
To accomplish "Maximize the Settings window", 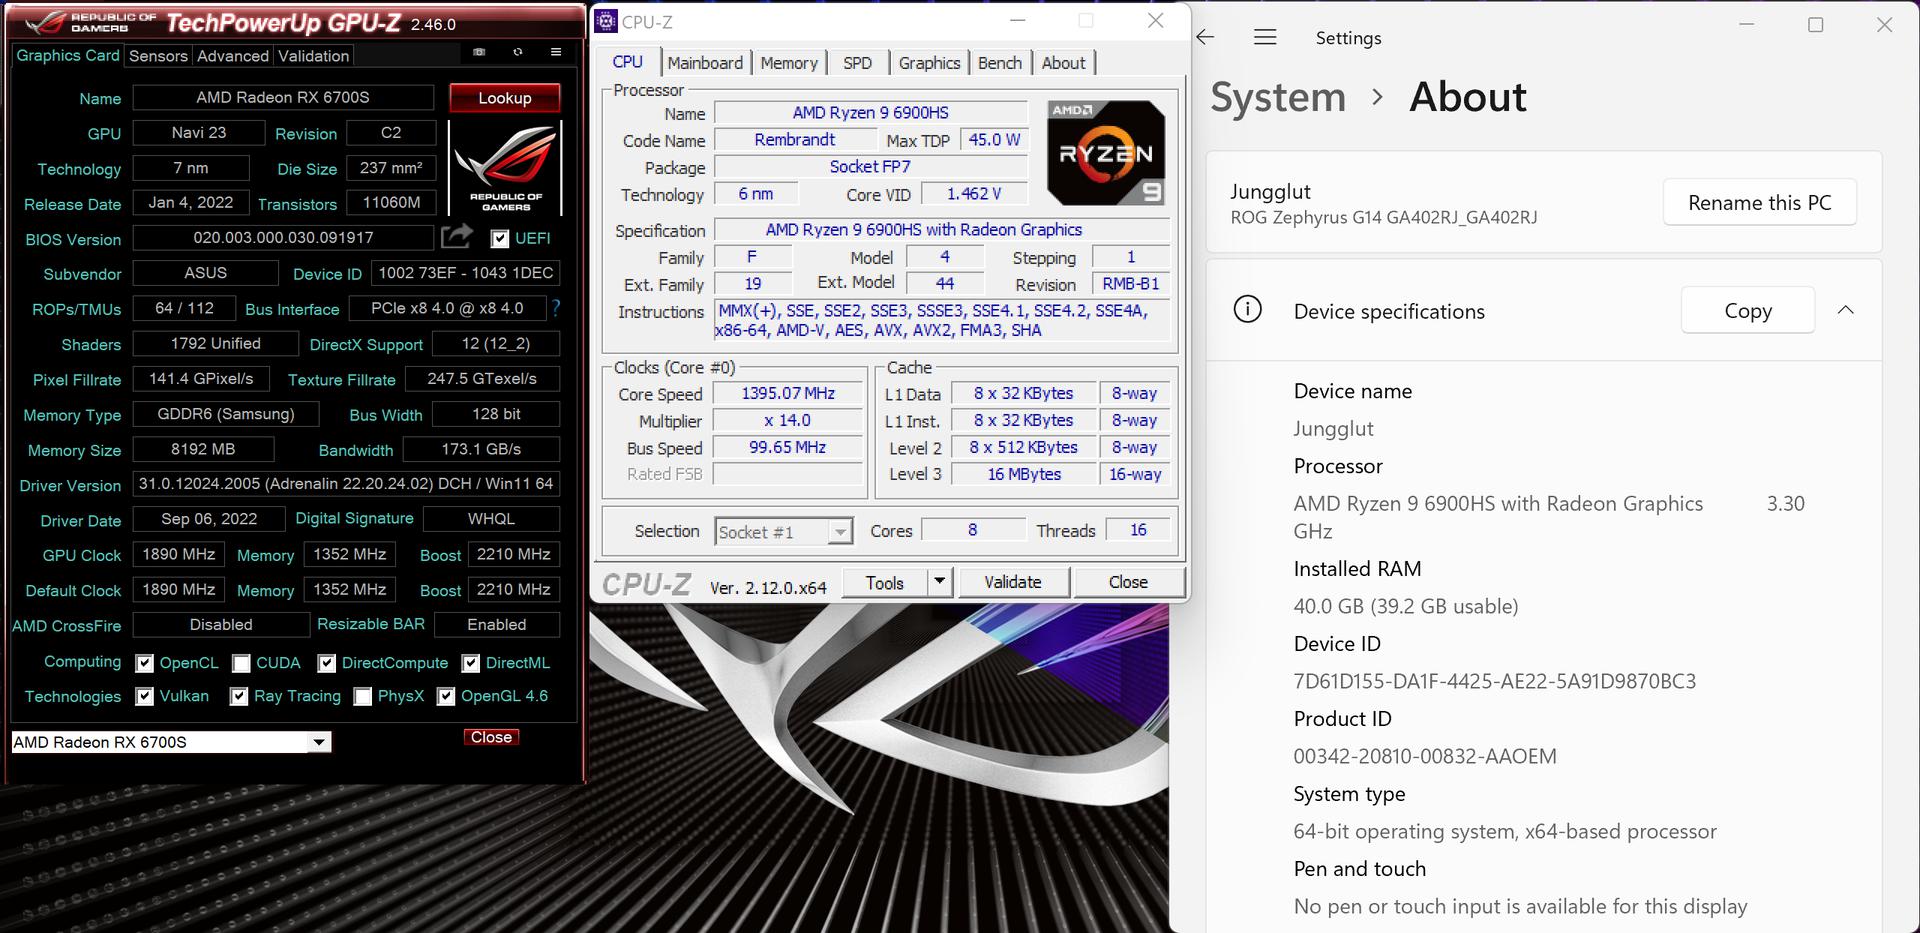I will (x=1816, y=24).
